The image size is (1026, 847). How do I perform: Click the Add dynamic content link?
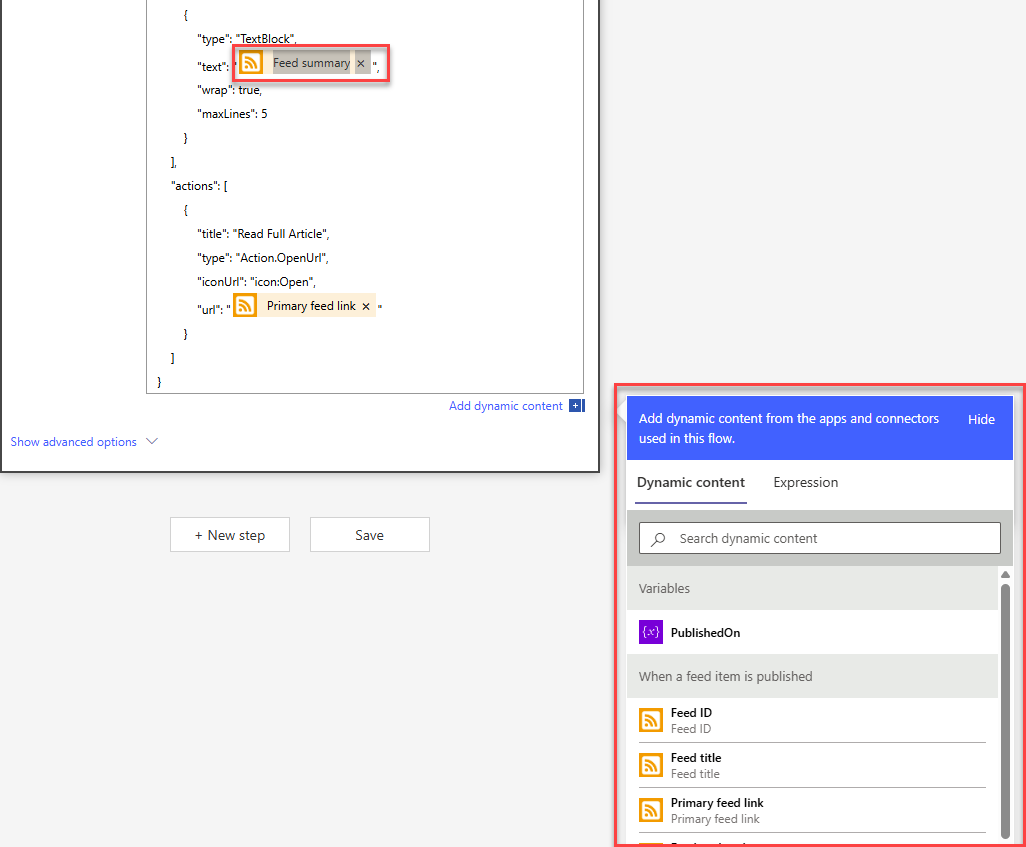(505, 406)
